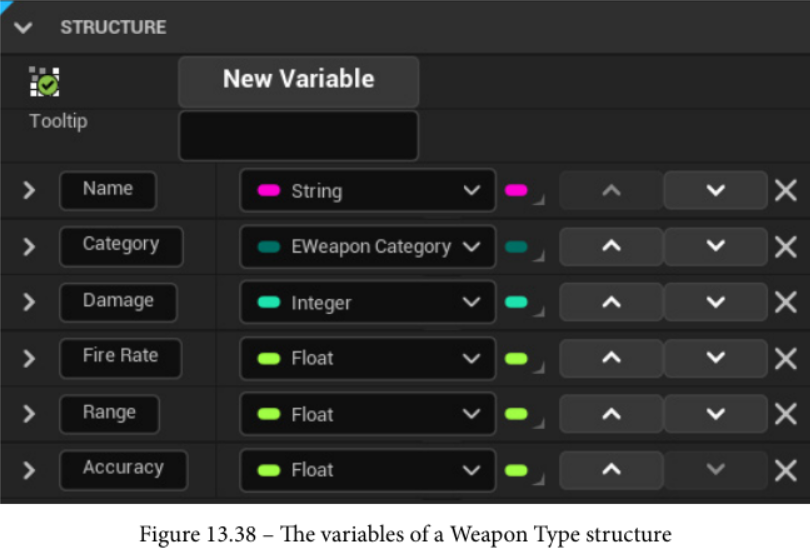Move Fire Rate variable down
The height and width of the screenshot is (548, 810).
(x=715, y=358)
